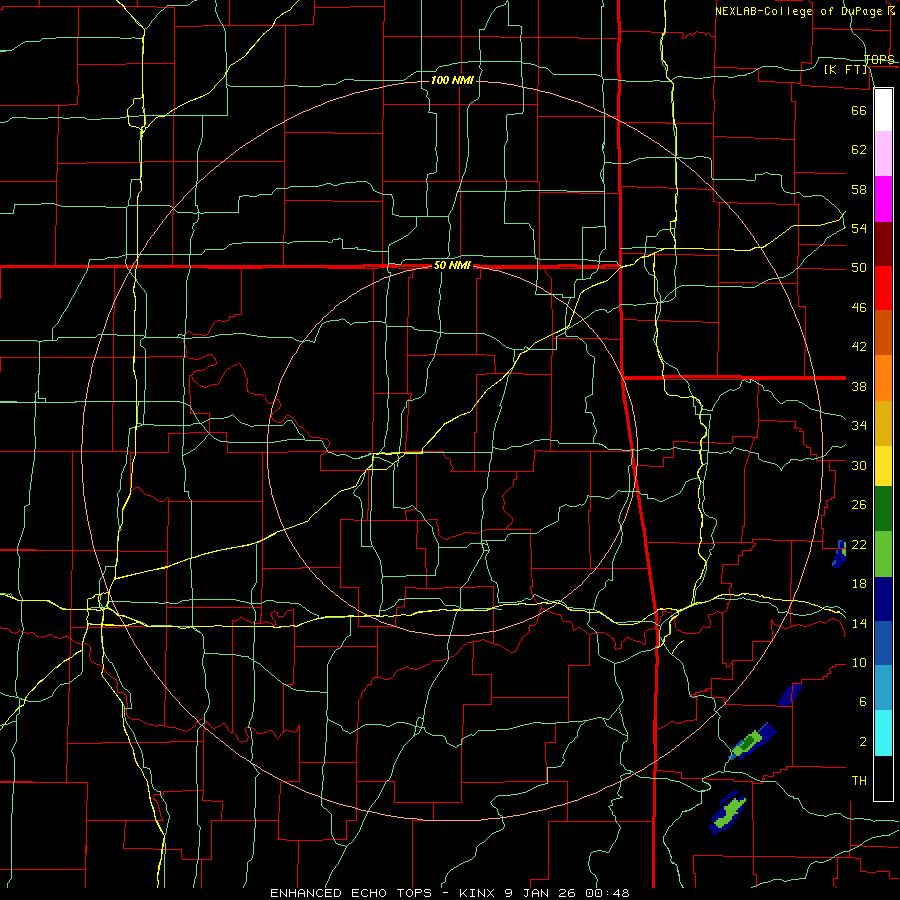Click the "TH" legend label
The width and height of the screenshot is (900, 900).
[x=859, y=781]
